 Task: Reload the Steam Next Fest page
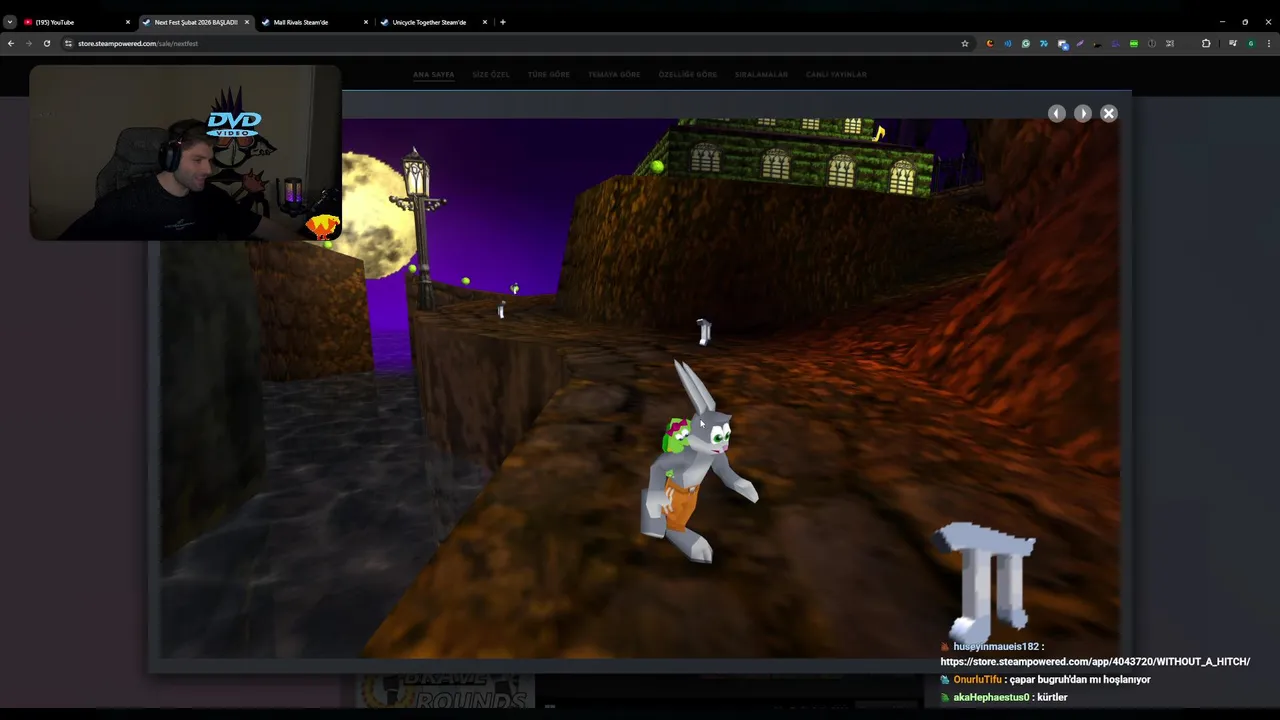tap(46, 43)
